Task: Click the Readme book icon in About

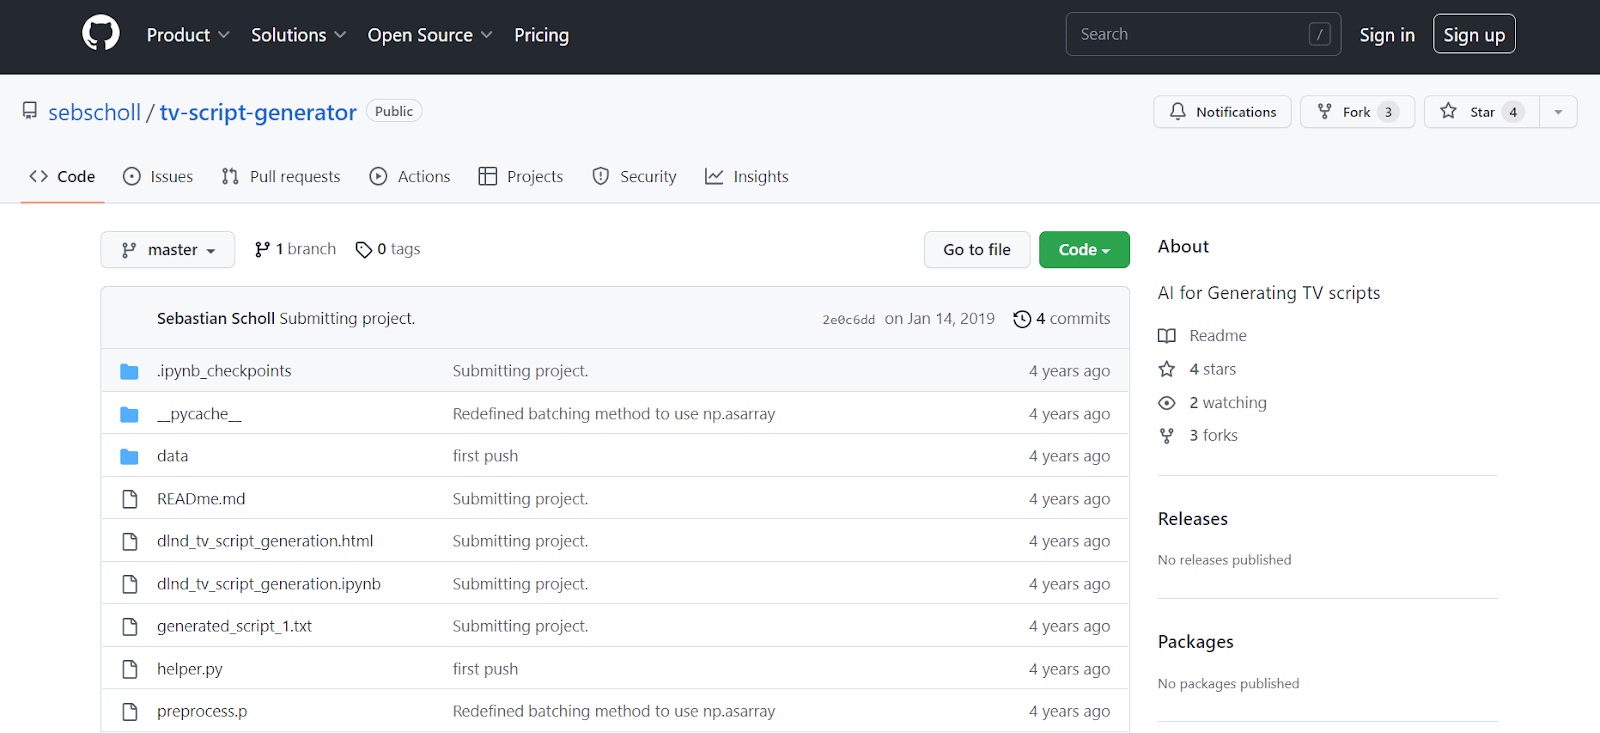Action: point(1166,336)
